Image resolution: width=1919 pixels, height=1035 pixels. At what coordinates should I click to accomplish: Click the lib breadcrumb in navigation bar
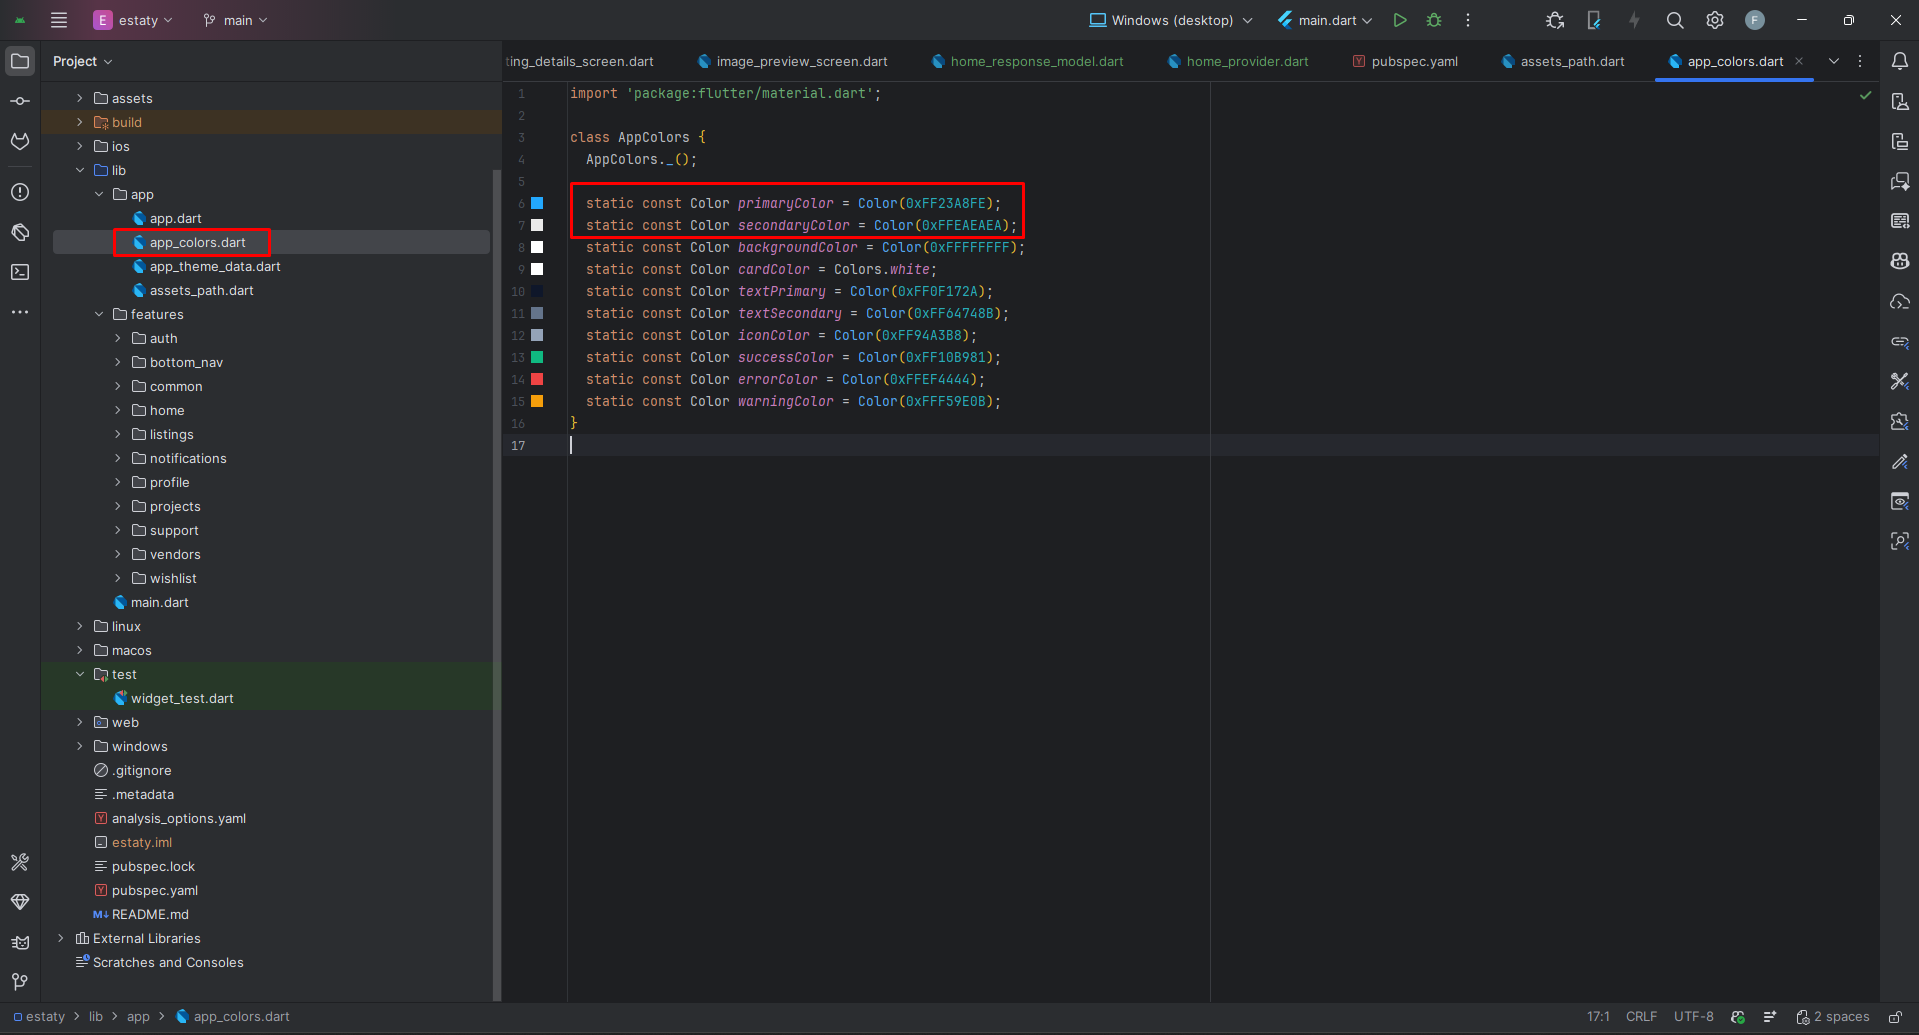tap(96, 1017)
